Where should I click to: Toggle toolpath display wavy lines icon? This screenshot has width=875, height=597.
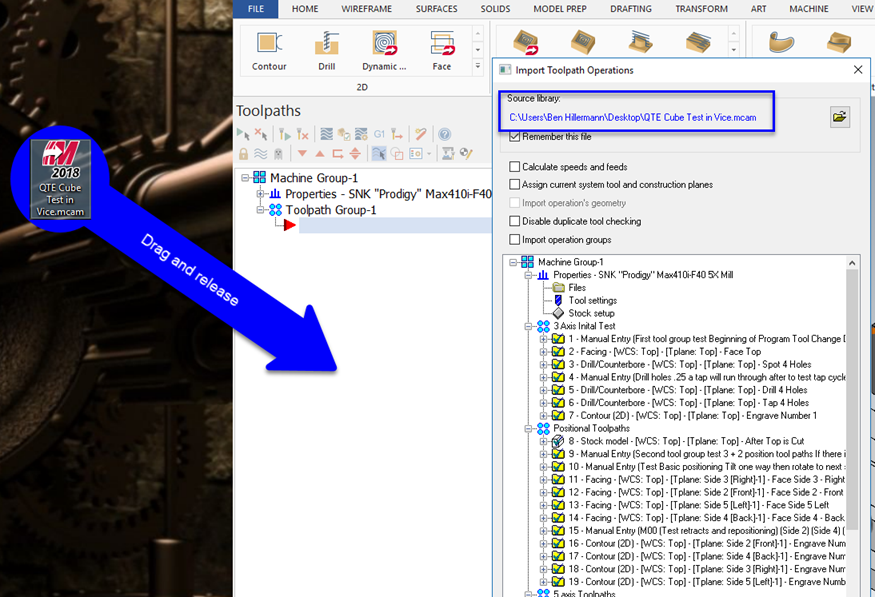tap(261, 153)
